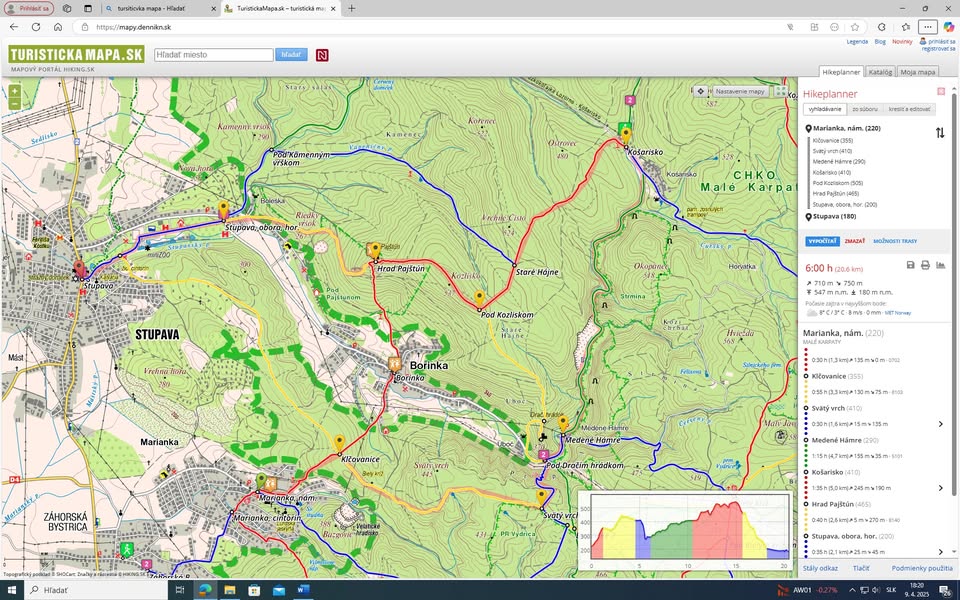Click the yellow waypoint pin at Svätý vrch

coord(541,497)
